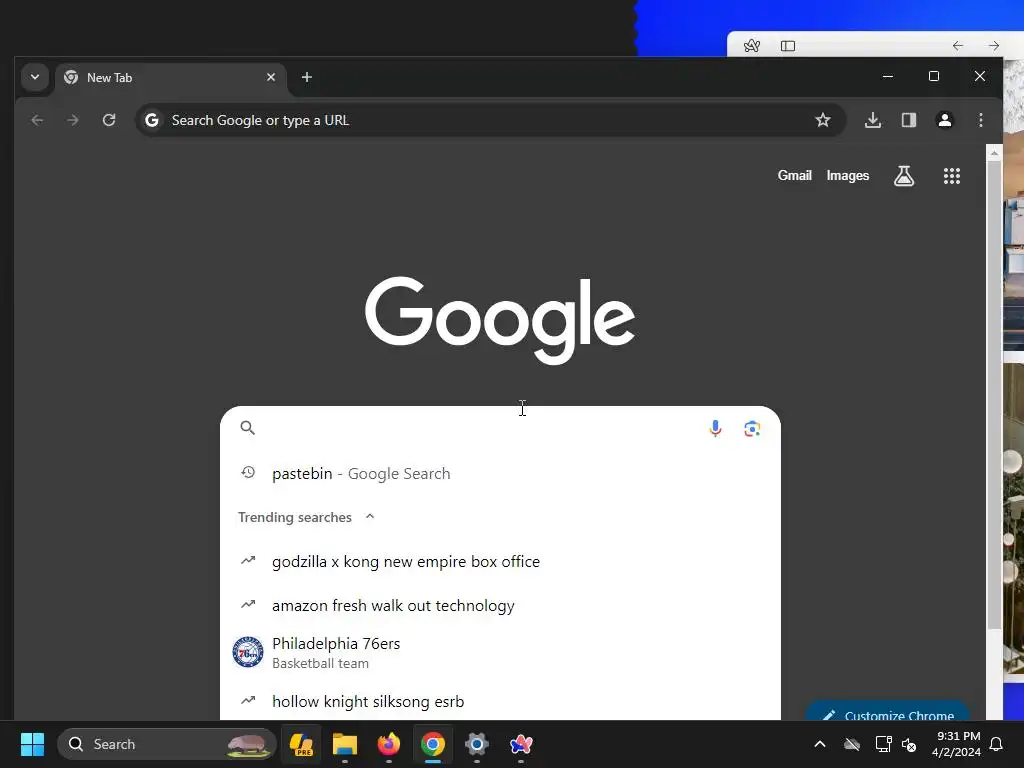Screen dimensions: 1024x768
Task: Toggle Chrome side panel
Action: click(908, 120)
